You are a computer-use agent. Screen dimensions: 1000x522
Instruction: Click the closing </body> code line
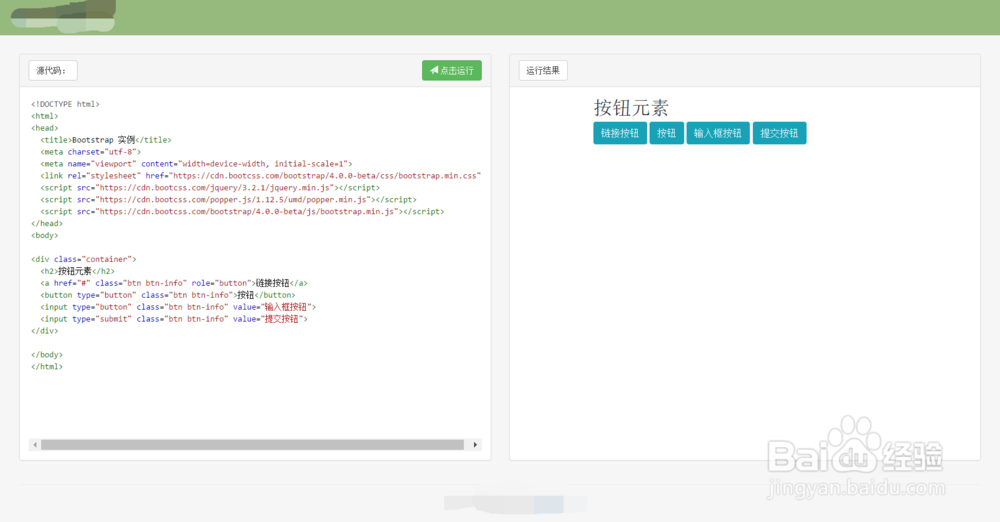tap(47, 355)
